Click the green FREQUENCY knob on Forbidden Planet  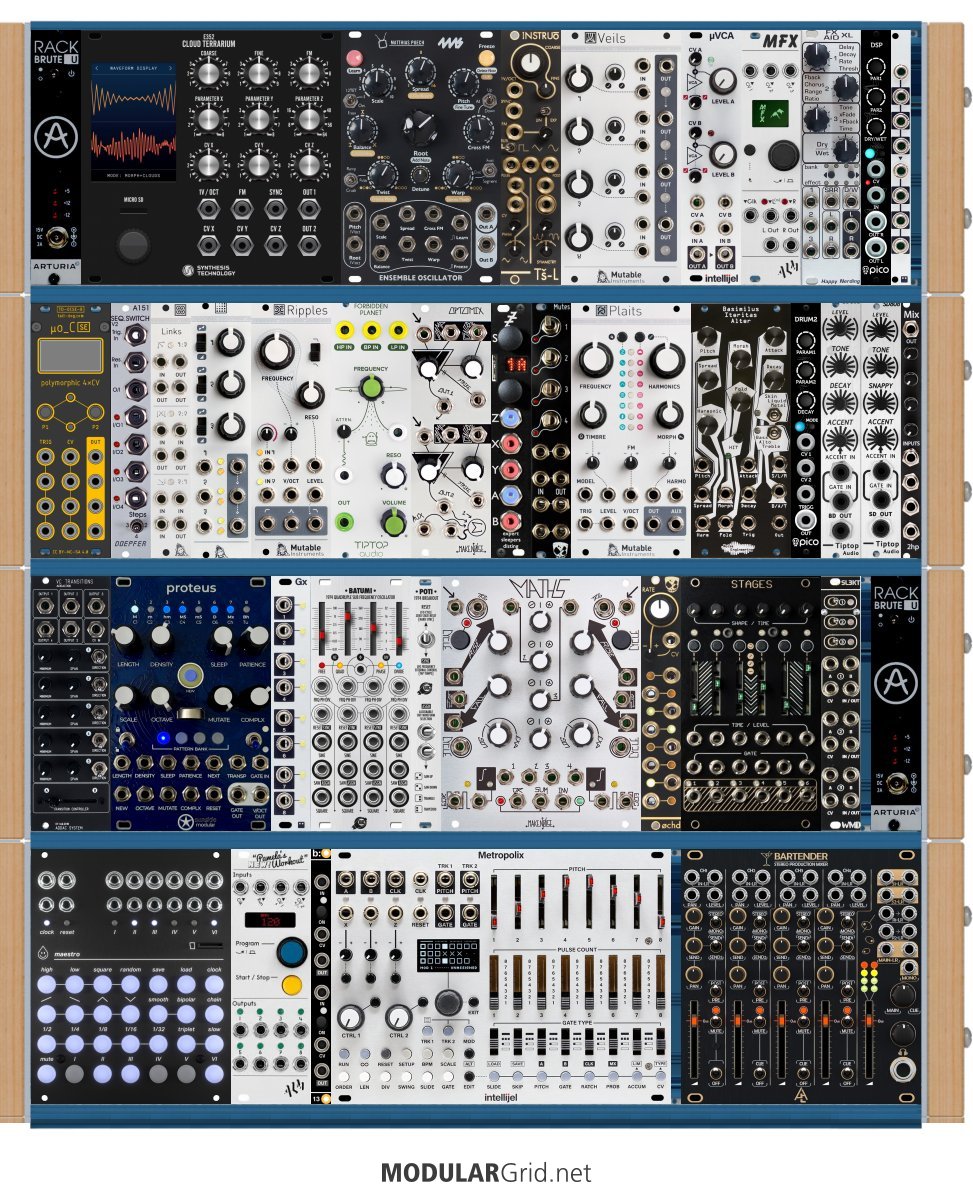(x=370, y=388)
